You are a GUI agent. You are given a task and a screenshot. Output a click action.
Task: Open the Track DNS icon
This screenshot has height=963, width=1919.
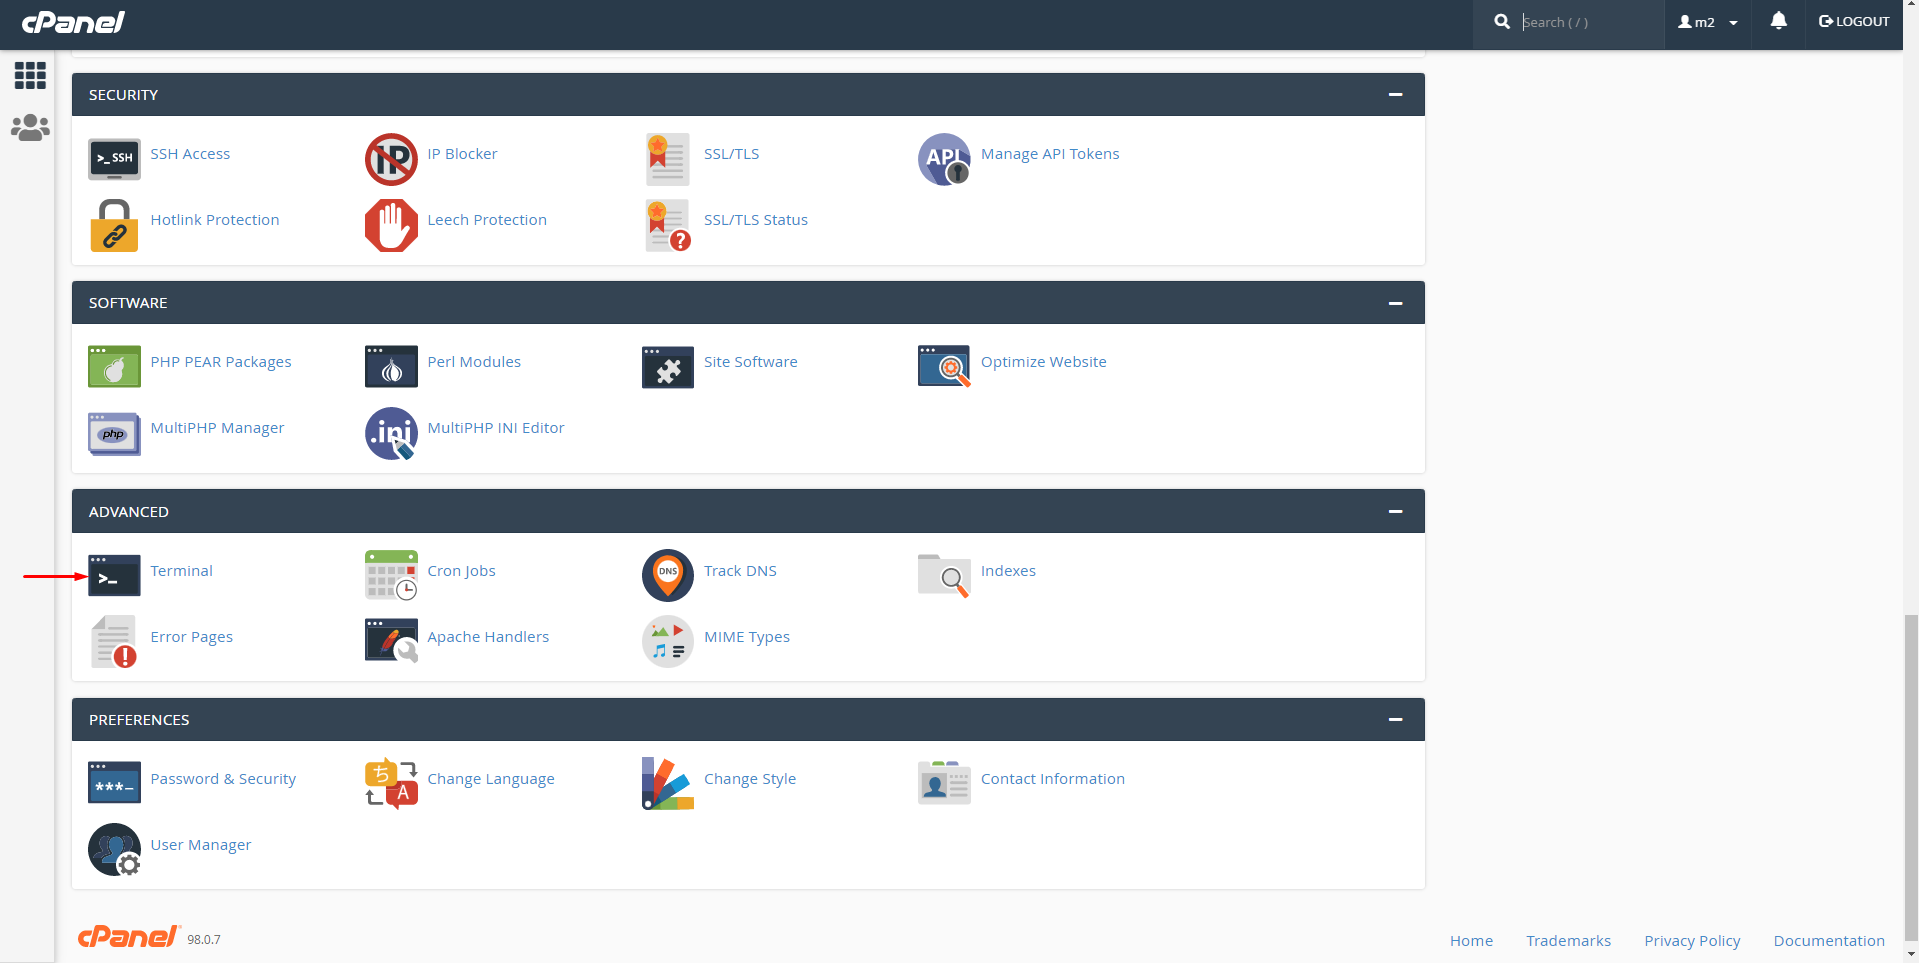point(667,575)
